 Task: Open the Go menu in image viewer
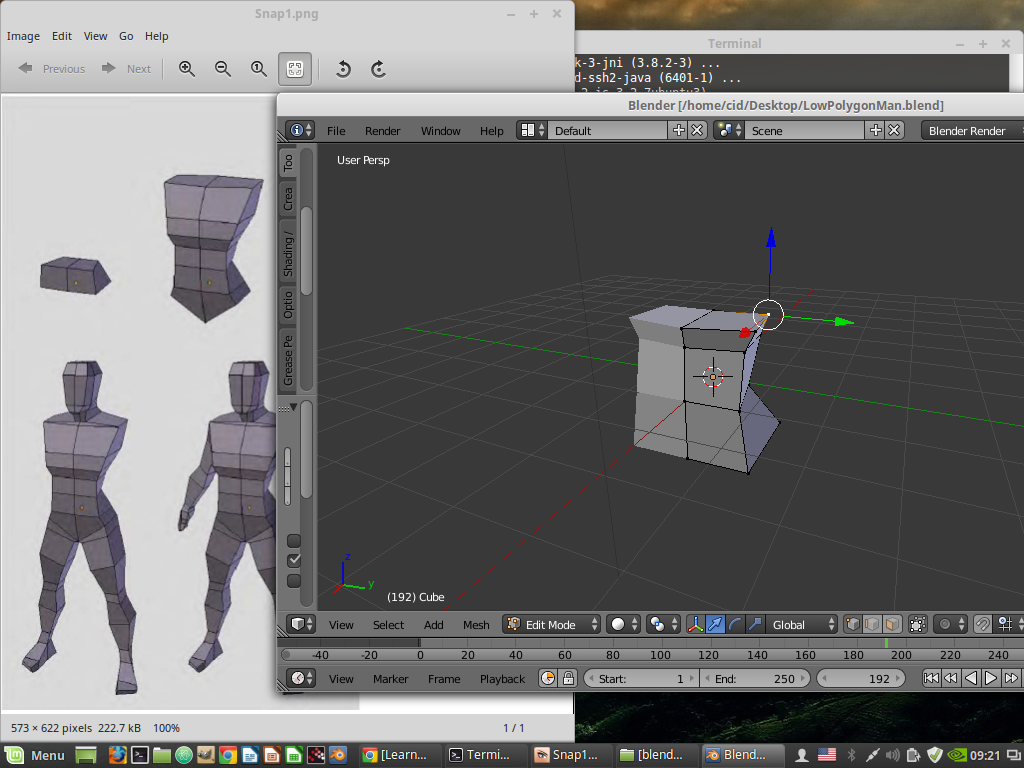(126, 36)
